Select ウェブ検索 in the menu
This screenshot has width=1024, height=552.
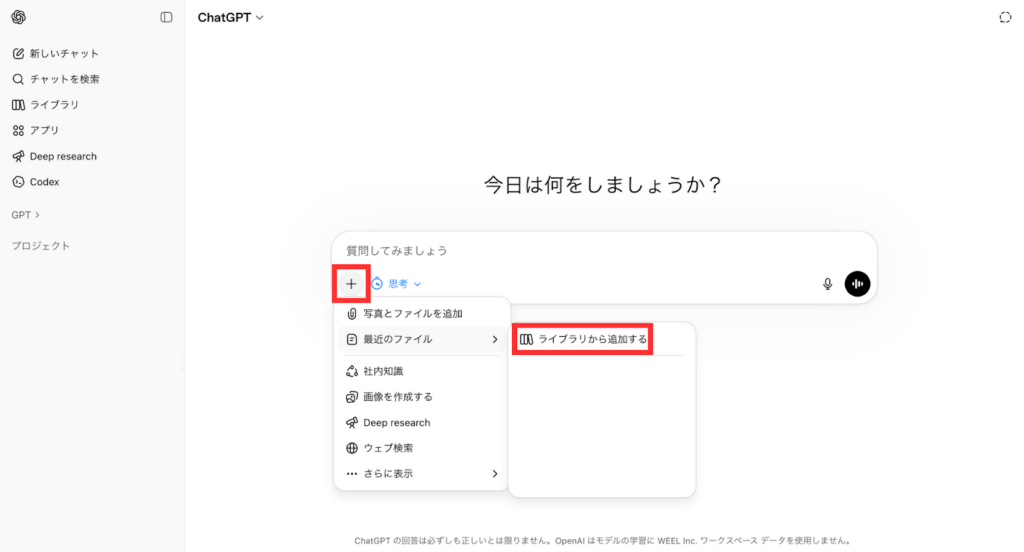pos(421,448)
